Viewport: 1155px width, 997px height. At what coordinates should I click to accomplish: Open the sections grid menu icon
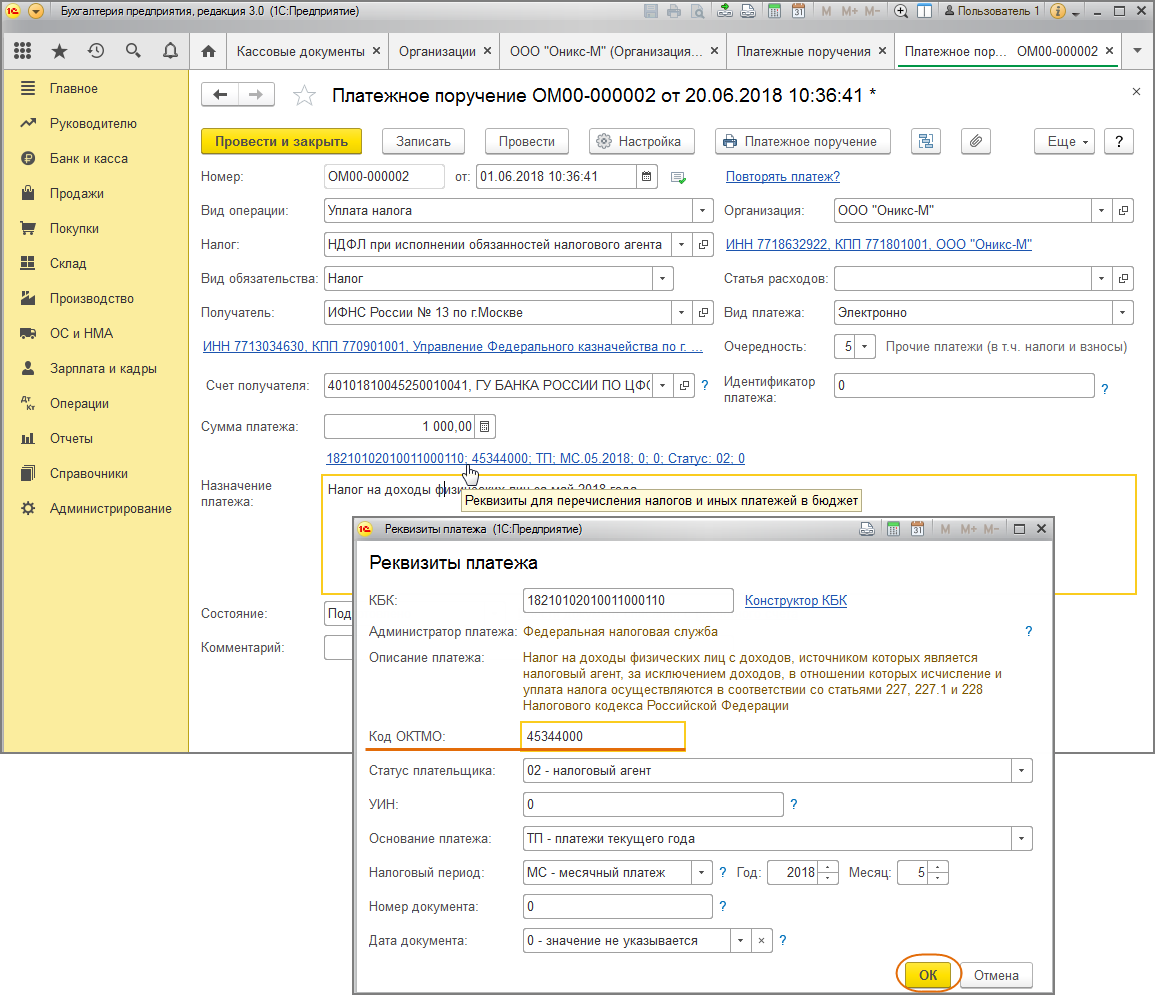pos(22,51)
